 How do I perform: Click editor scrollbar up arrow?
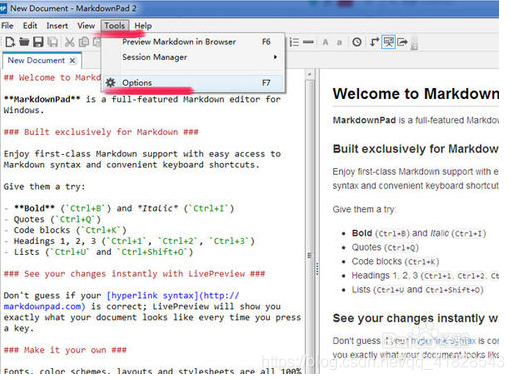pyautogui.click(x=309, y=75)
